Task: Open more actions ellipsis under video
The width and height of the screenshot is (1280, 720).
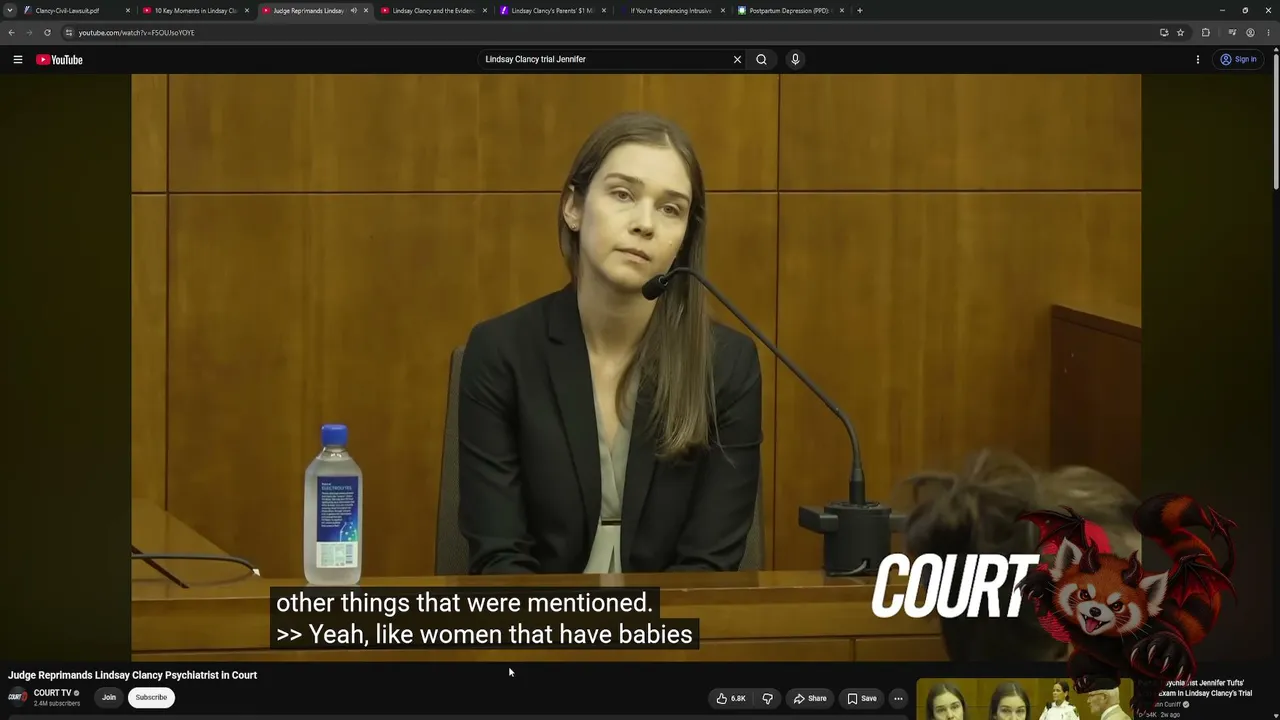Action: point(898,698)
